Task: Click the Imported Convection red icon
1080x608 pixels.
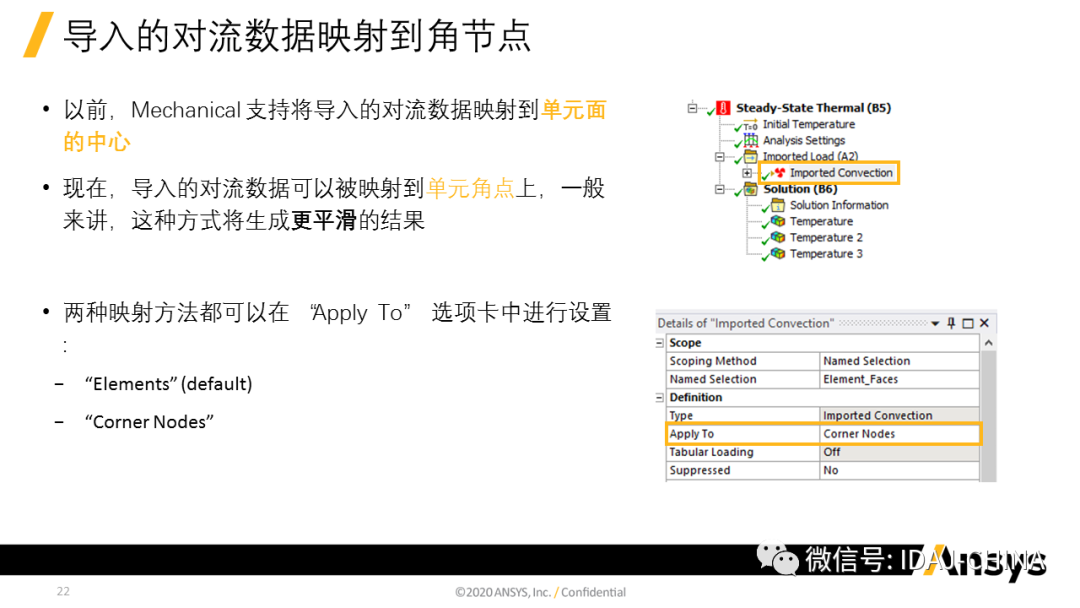Action: [779, 173]
